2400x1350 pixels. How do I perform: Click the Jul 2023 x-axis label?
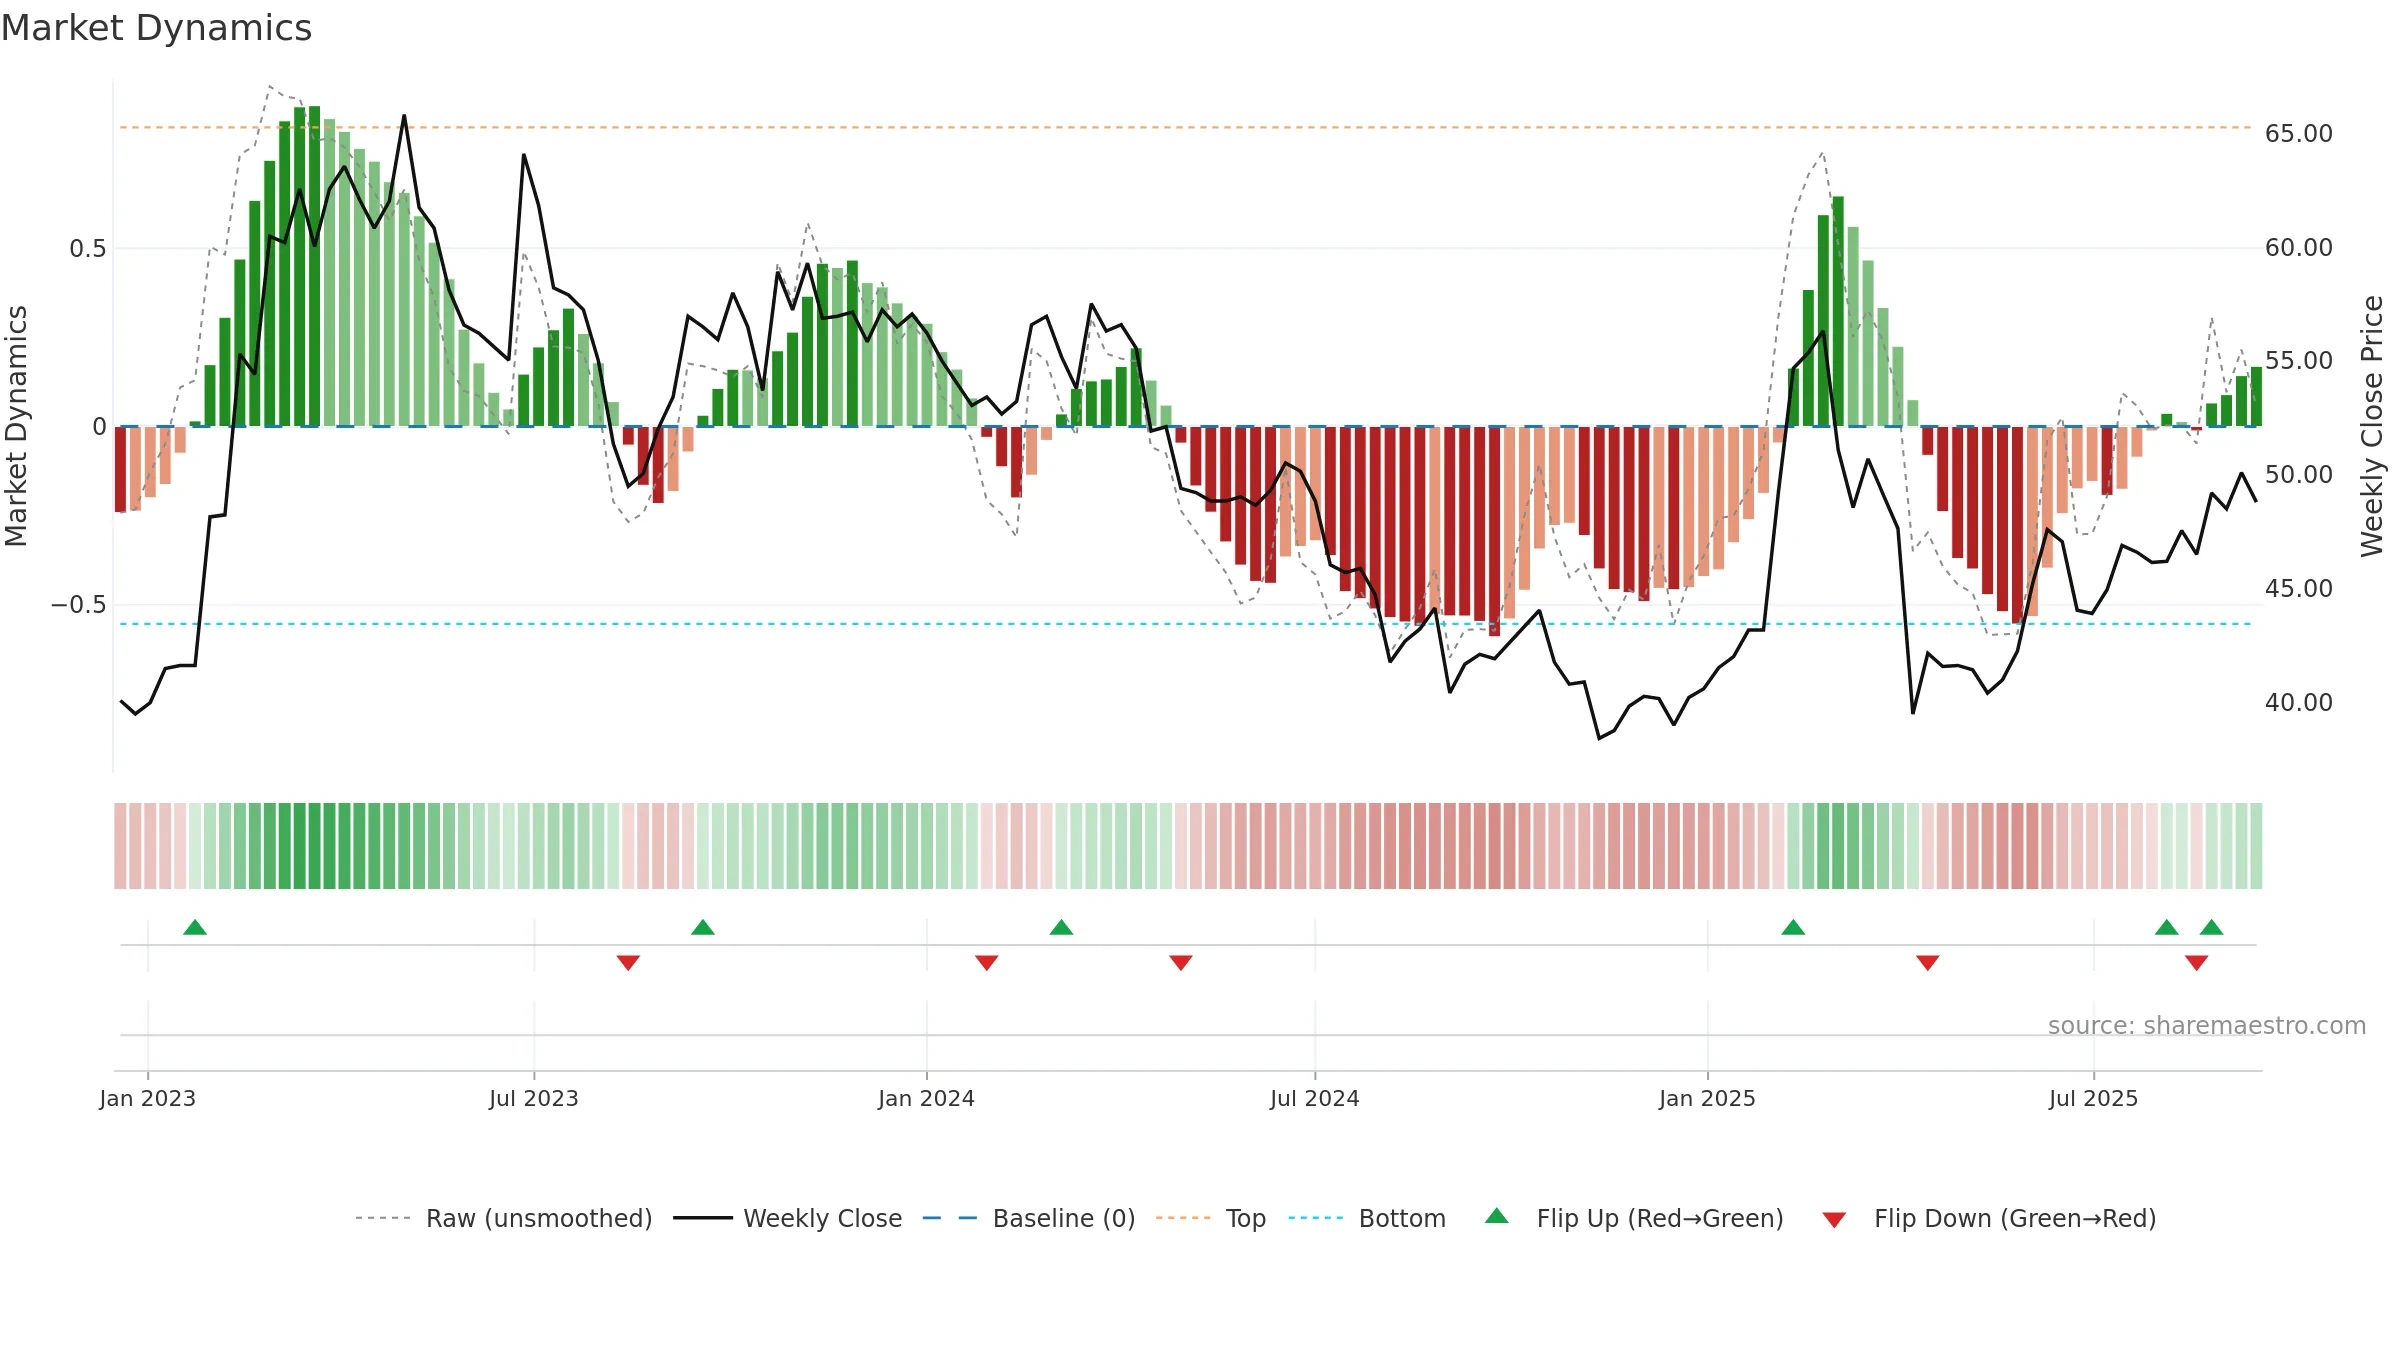(534, 1098)
